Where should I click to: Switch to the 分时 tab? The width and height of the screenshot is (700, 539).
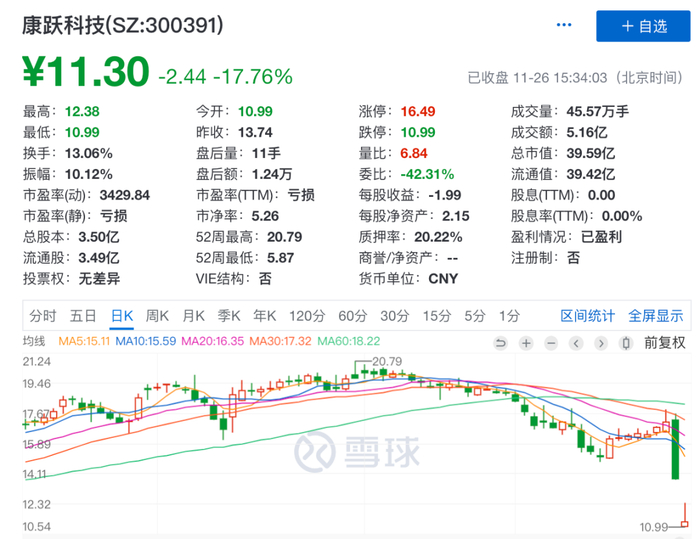pyautogui.click(x=43, y=316)
